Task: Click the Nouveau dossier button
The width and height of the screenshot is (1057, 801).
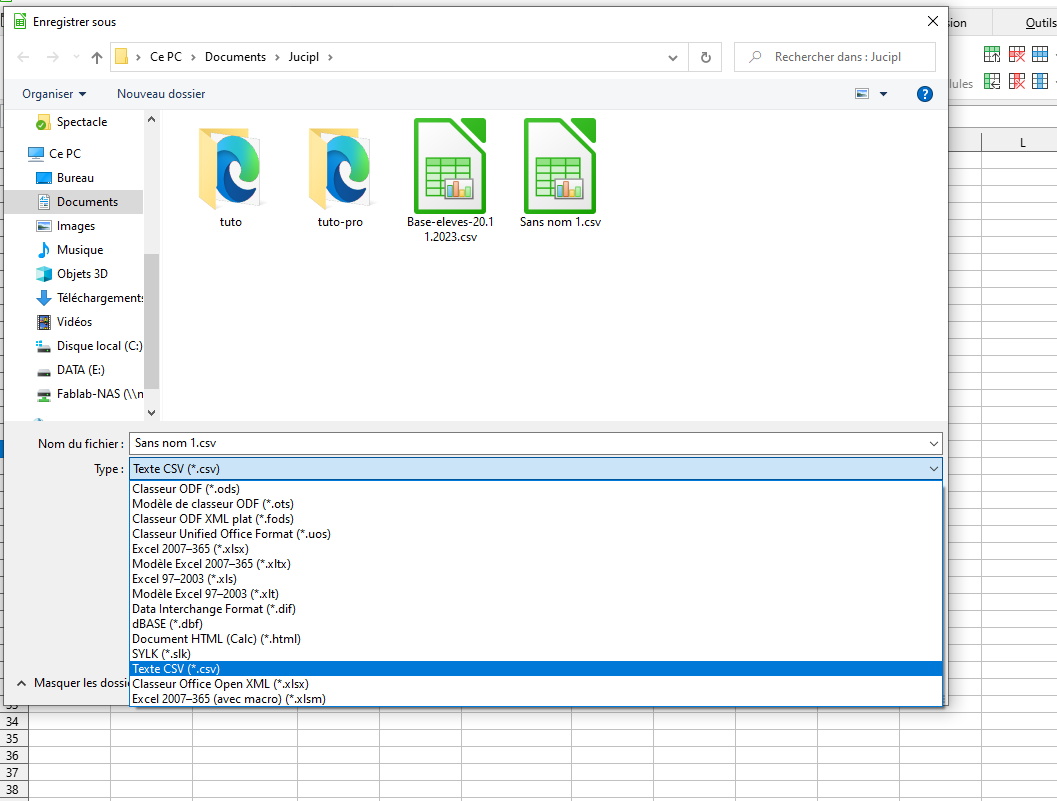Action: [161, 94]
